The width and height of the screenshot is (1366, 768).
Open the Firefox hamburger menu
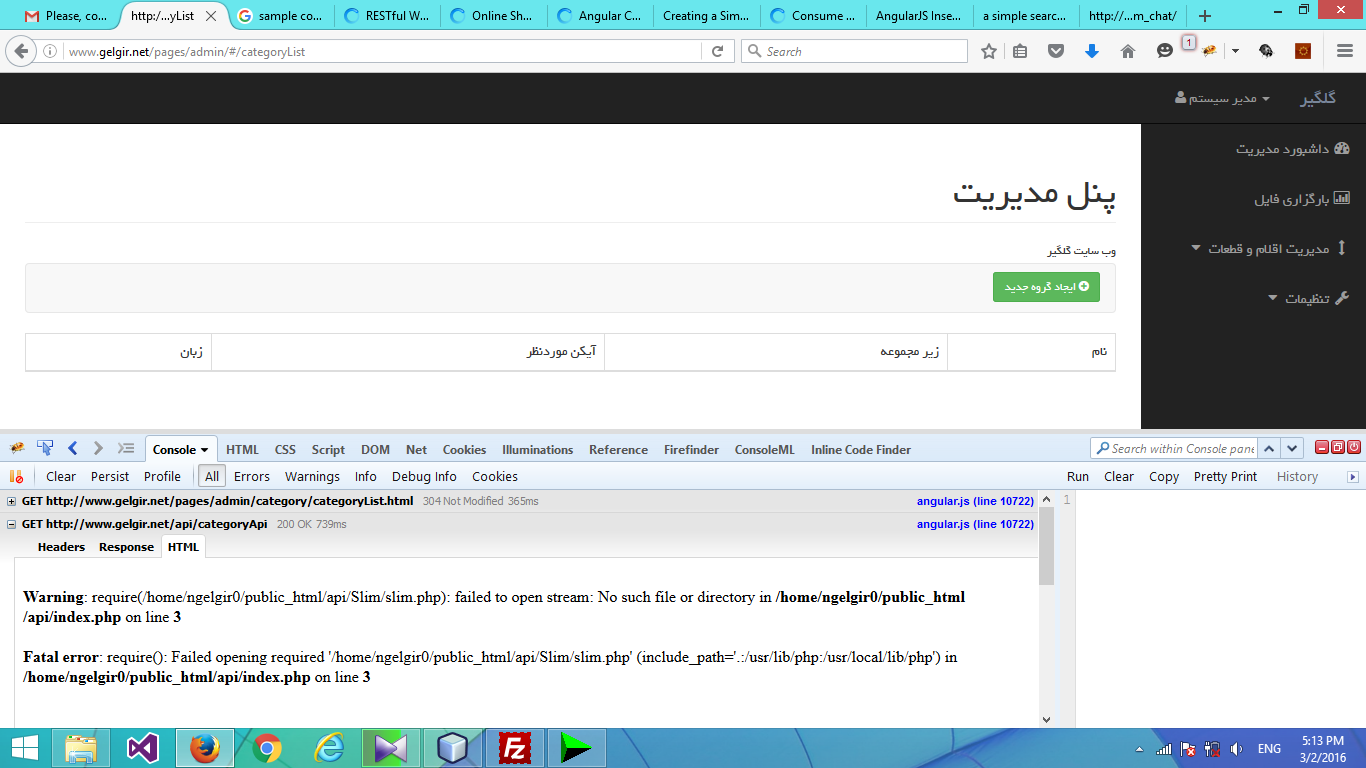click(1345, 51)
